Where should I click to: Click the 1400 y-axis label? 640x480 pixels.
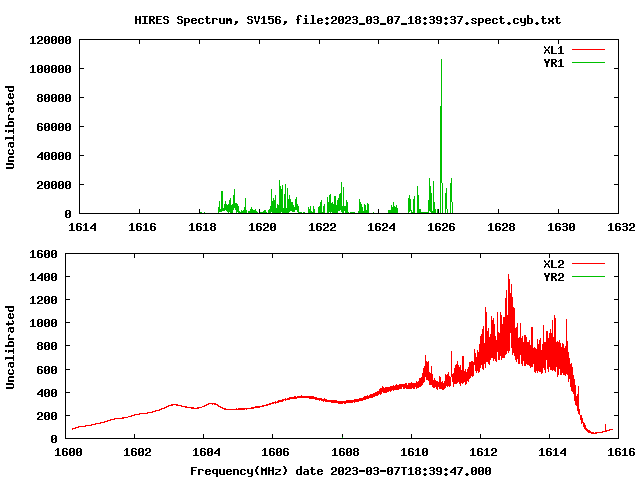[x=43, y=277]
